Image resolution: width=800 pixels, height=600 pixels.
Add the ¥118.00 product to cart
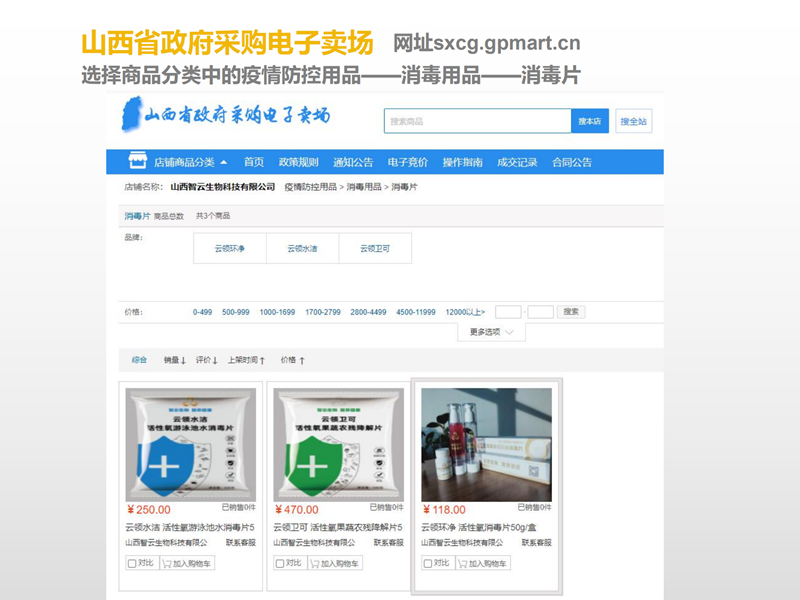(x=485, y=563)
